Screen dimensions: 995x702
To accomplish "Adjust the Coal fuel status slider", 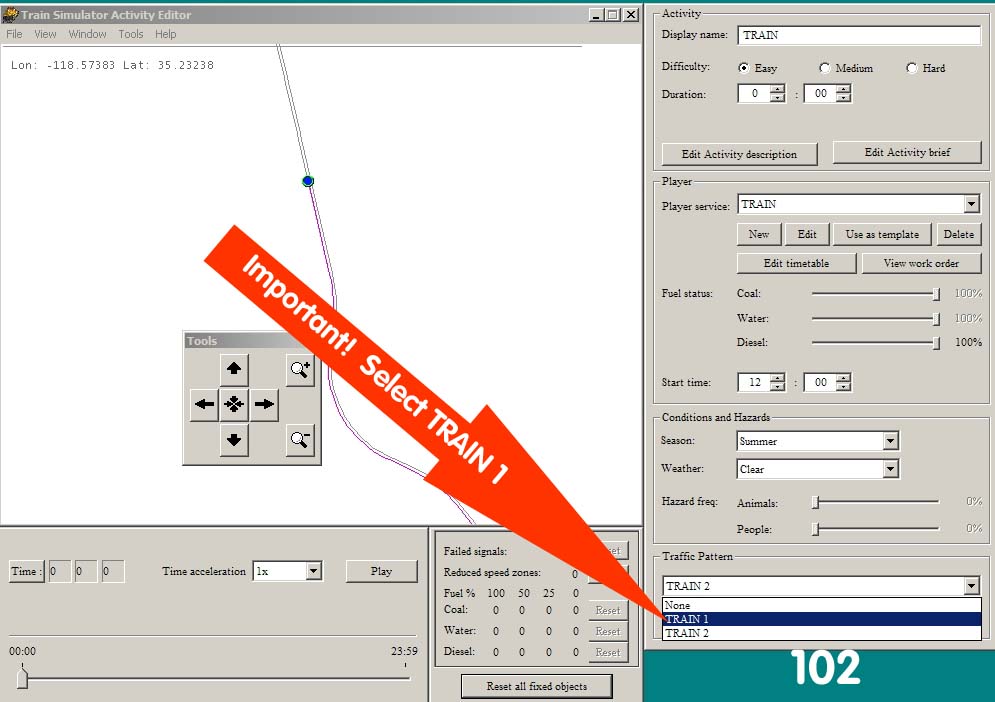I will tap(936, 294).
